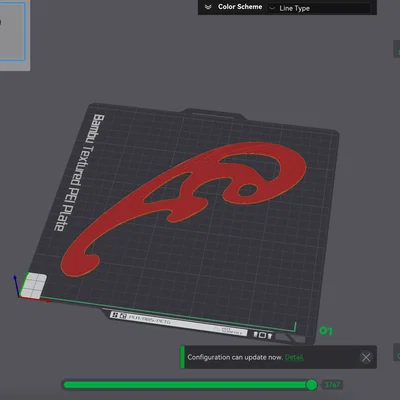Click the white grid square at bed corner
Screen dimensions: 400x400
click(33, 285)
